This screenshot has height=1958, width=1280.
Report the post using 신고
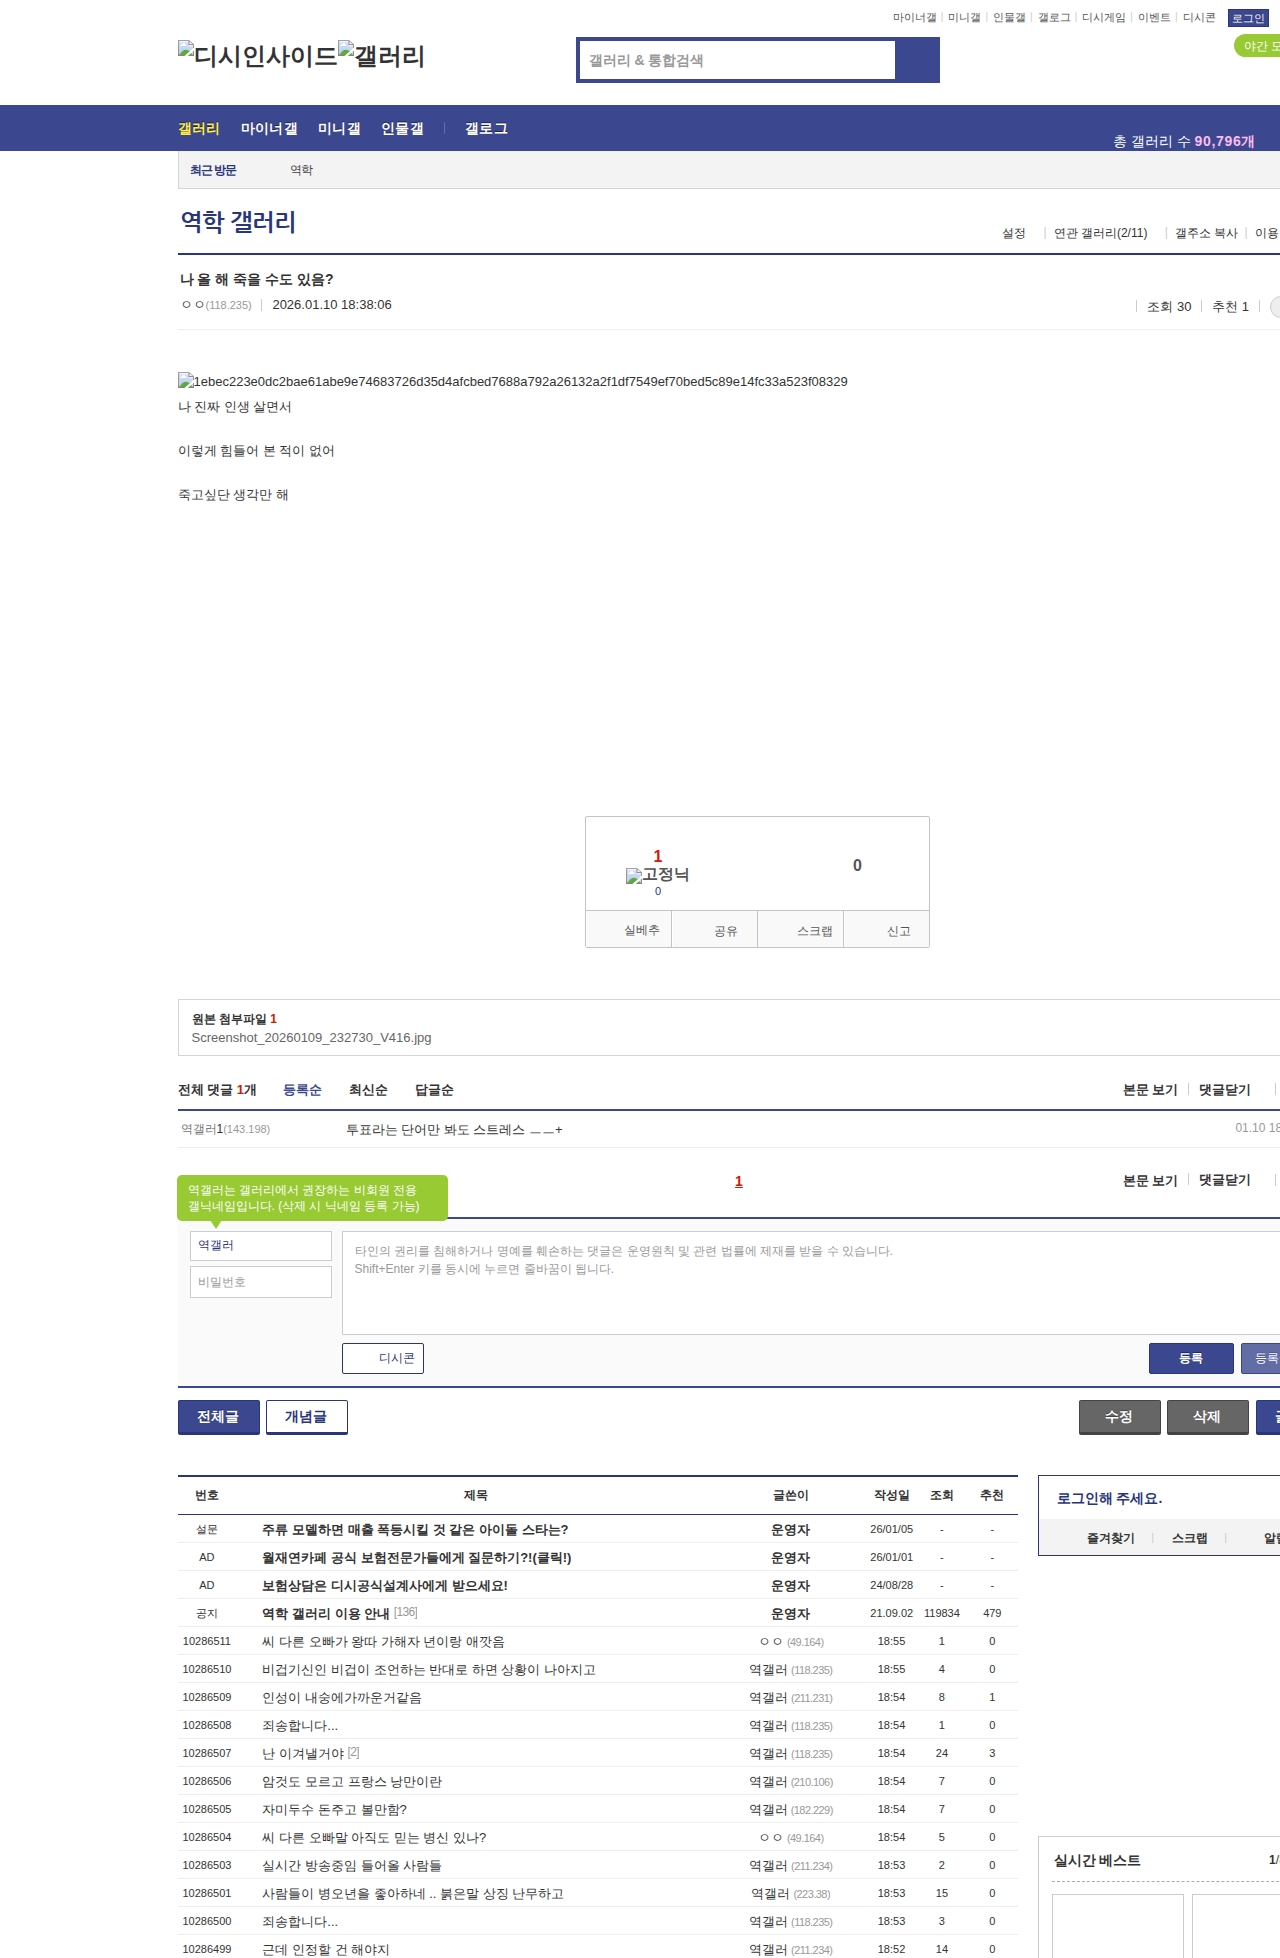tap(898, 931)
